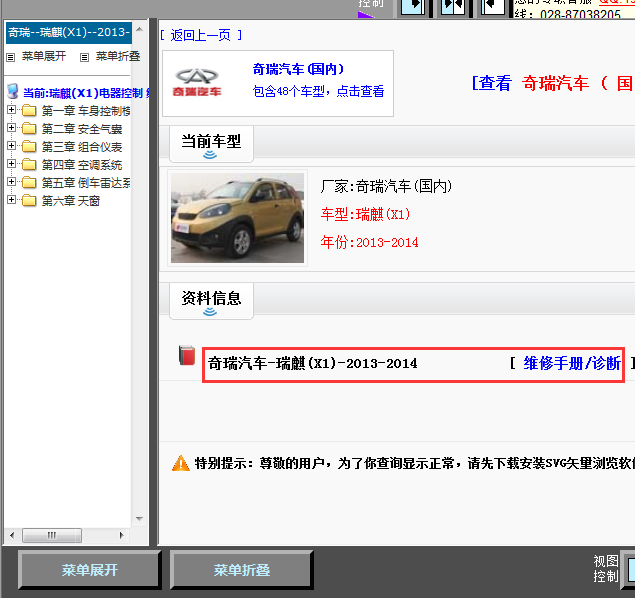The width and height of the screenshot is (635, 598).
Task: Select the 资料信息 tab header
Action: (x=211, y=301)
